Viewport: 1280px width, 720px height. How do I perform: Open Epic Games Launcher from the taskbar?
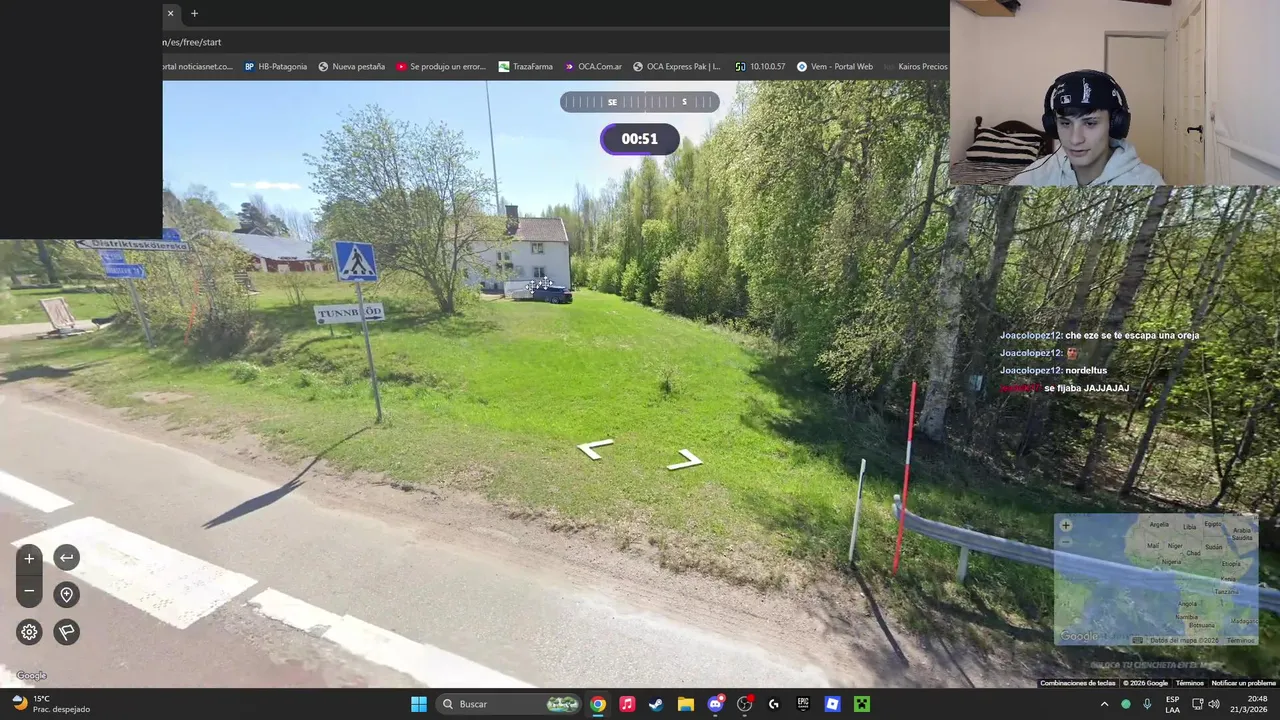pyautogui.click(x=803, y=704)
